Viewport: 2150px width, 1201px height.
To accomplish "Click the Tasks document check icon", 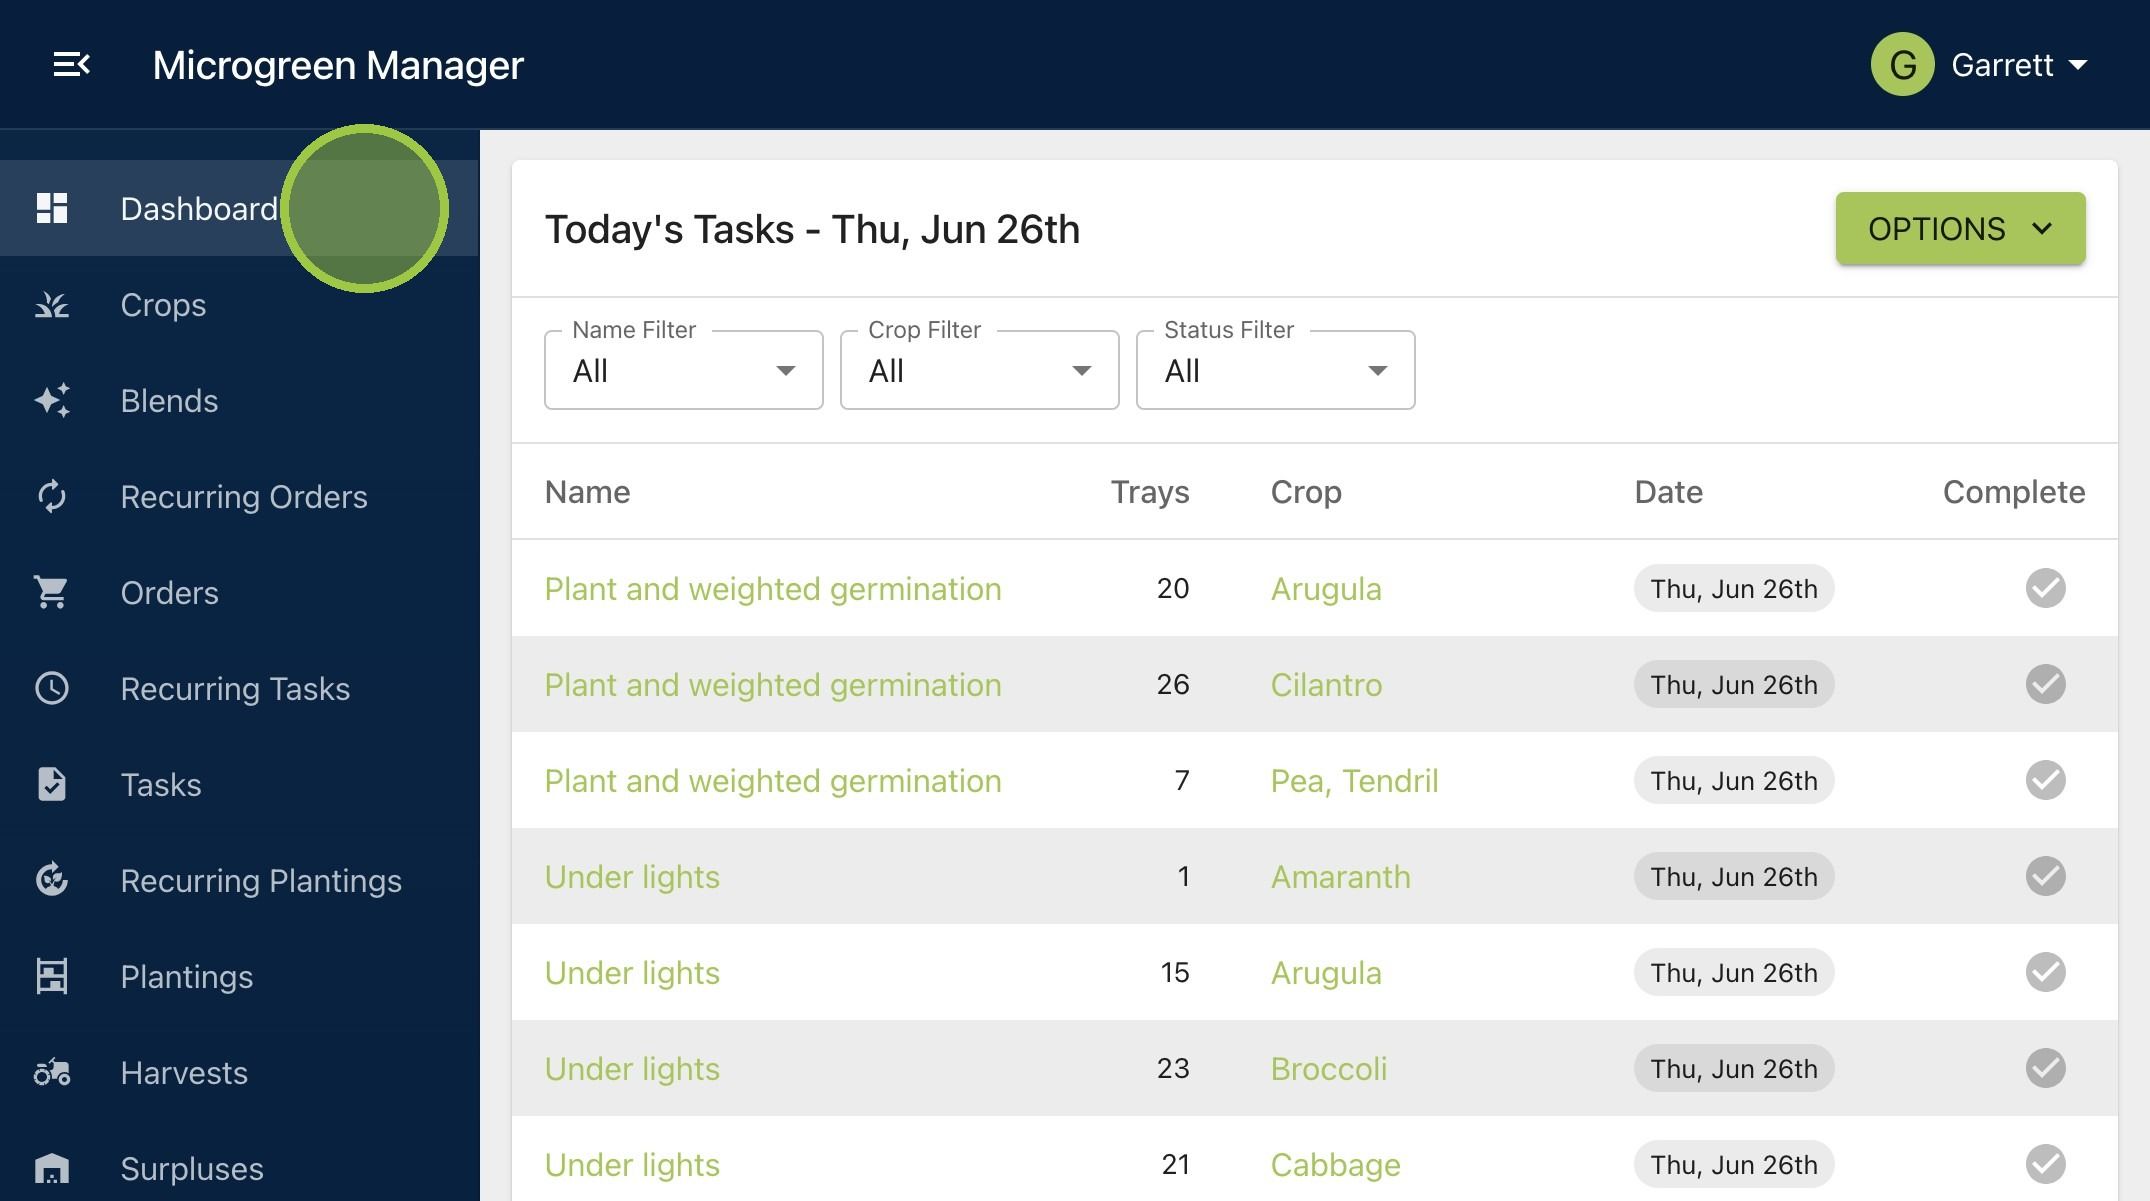I will [52, 784].
